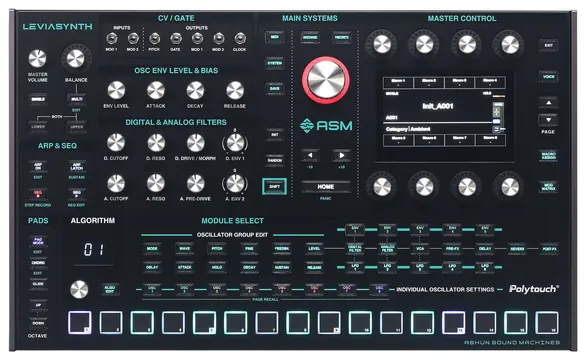The image size is (586, 360).
Task: Click the Category Ambient line on display
Action: click(408, 129)
